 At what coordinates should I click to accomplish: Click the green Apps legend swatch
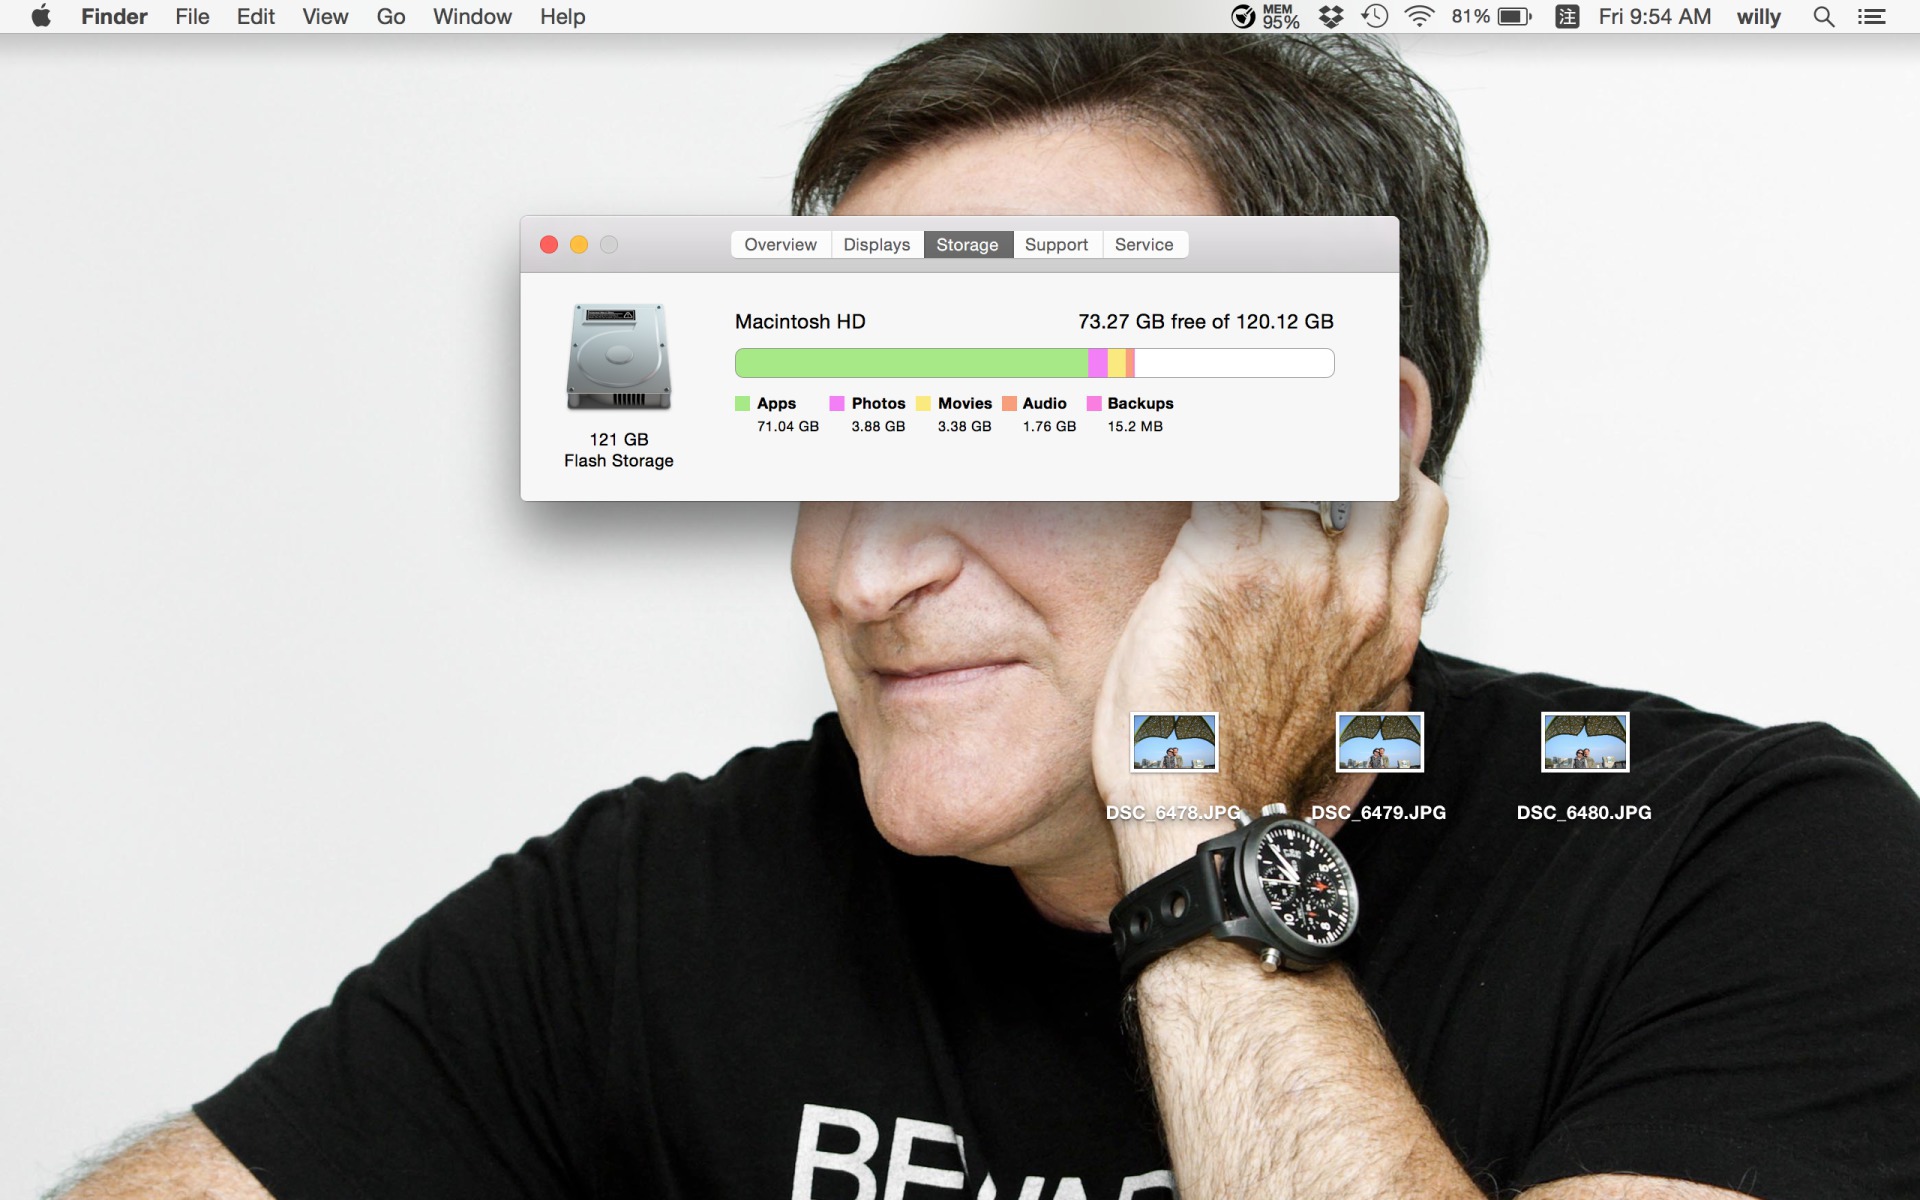coord(742,404)
